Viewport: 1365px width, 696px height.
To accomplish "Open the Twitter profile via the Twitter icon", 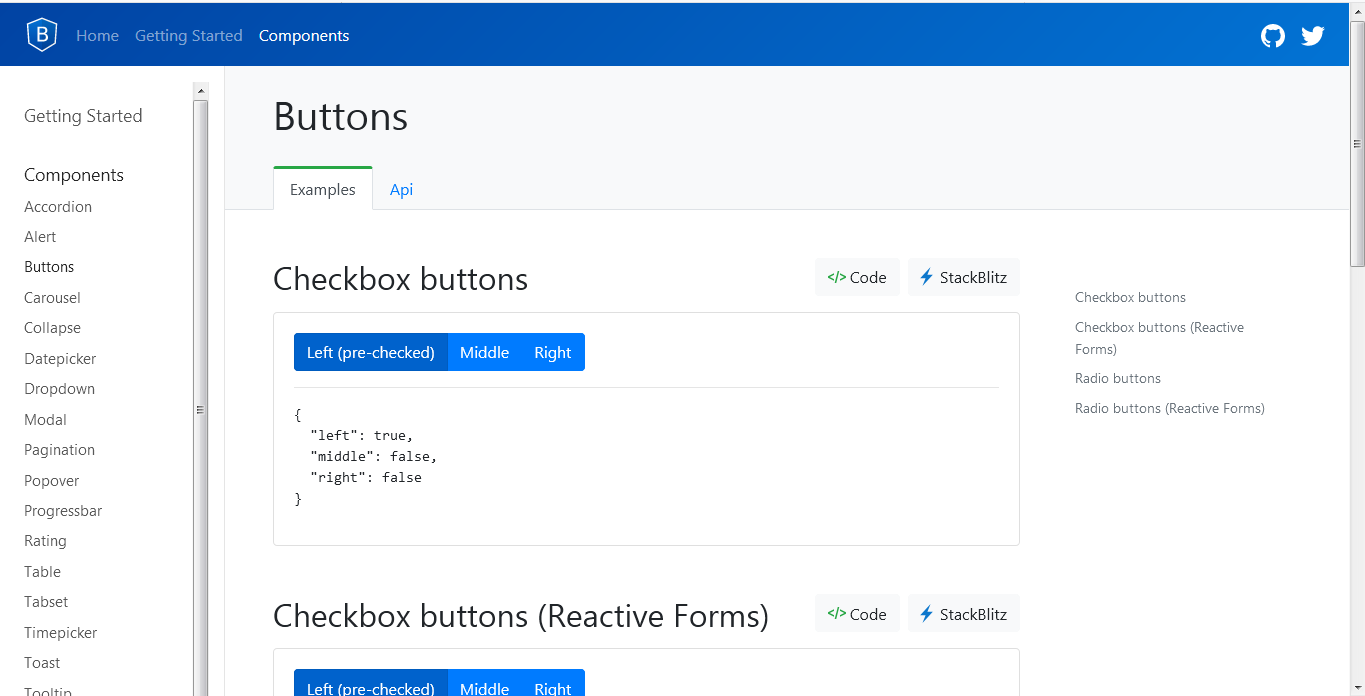I will [x=1313, y=35].
